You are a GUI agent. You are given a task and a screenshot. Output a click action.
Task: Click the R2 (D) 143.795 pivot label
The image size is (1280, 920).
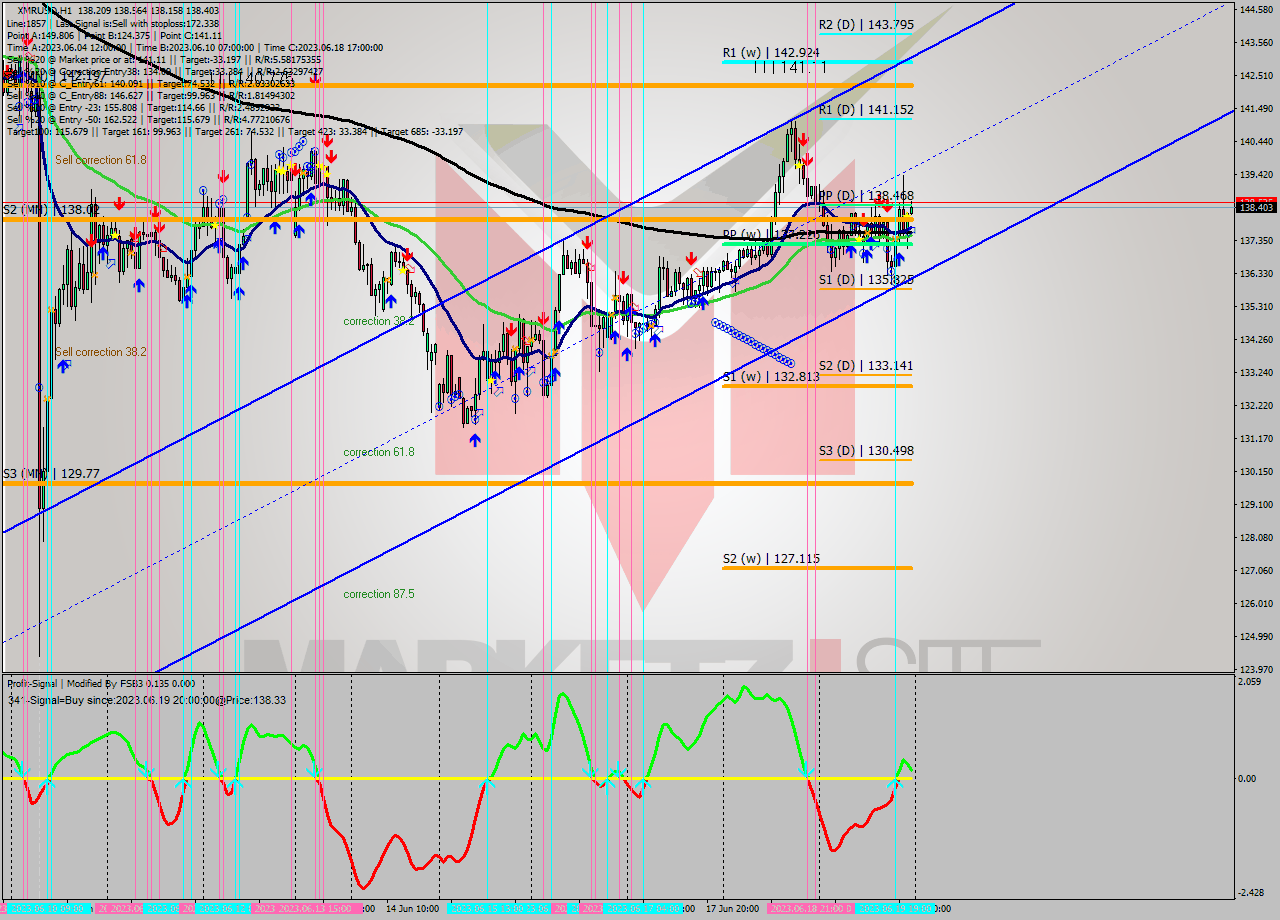point(866,25)
